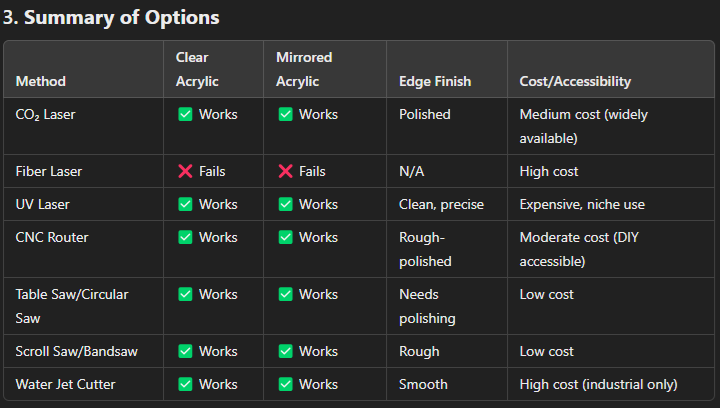720x408 pixels.
Task: Click the red X for Fiber Laser mirrored acrylic
Action: [285, 171]
